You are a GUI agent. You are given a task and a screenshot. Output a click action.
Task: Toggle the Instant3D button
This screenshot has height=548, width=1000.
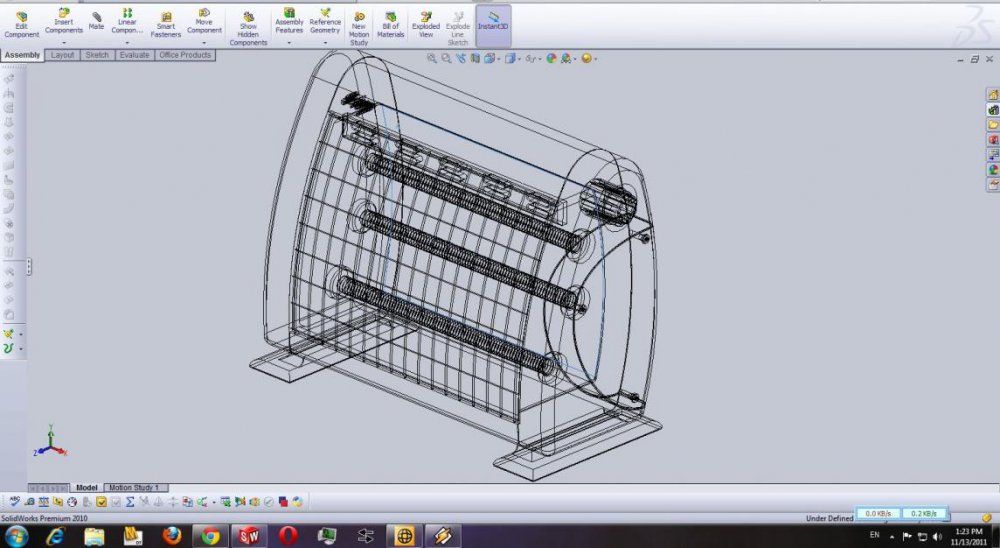[493, 26]
